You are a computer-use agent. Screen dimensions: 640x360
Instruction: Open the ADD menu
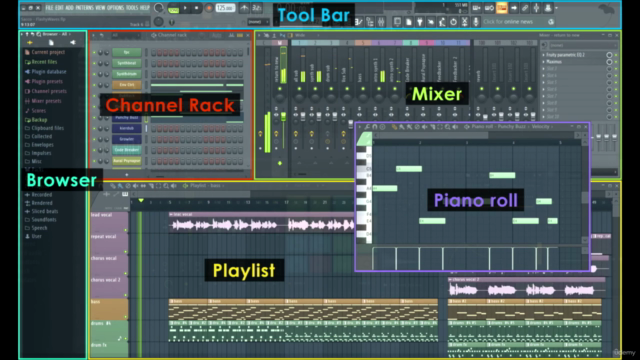point(70,8)
